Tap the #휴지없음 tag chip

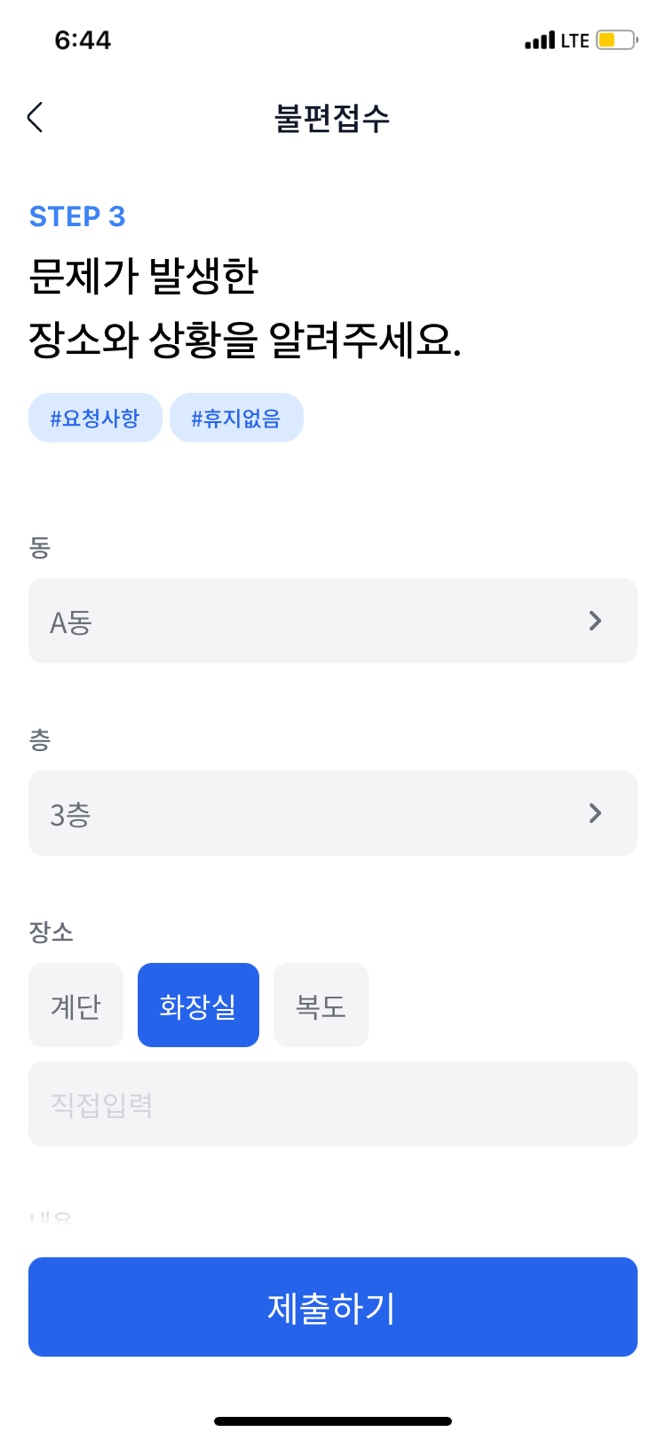coord(237,418)
